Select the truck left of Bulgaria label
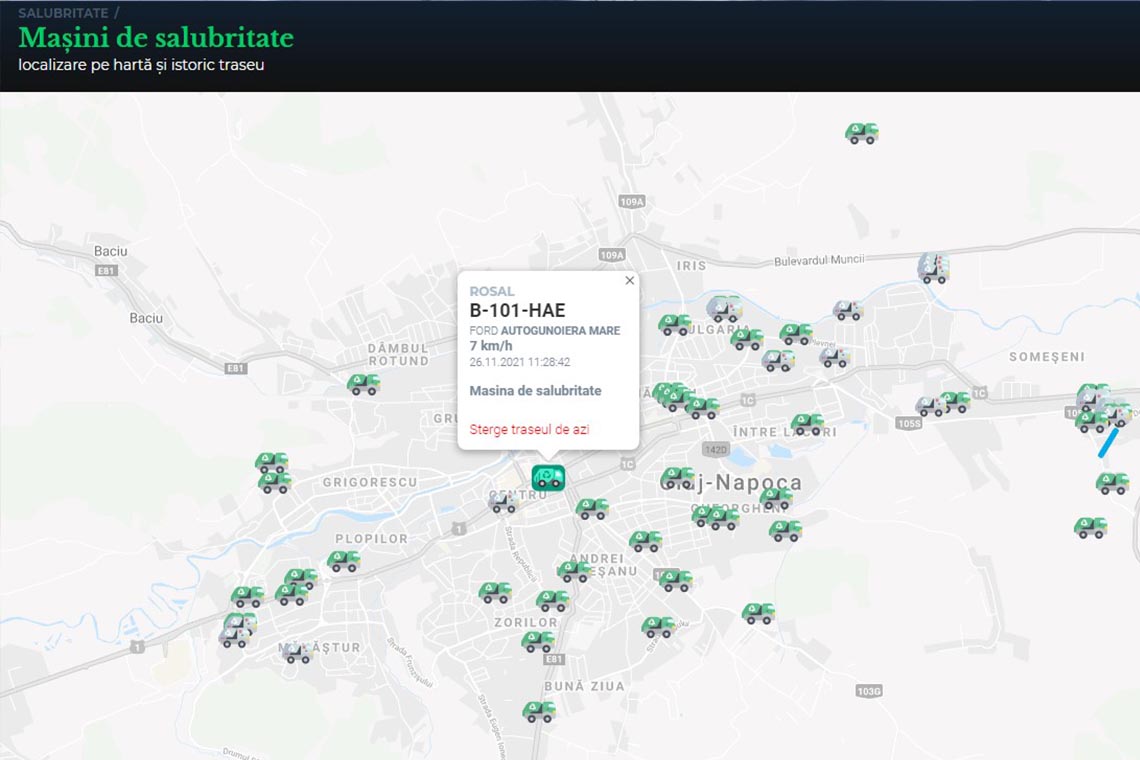 tap(675, 324)
